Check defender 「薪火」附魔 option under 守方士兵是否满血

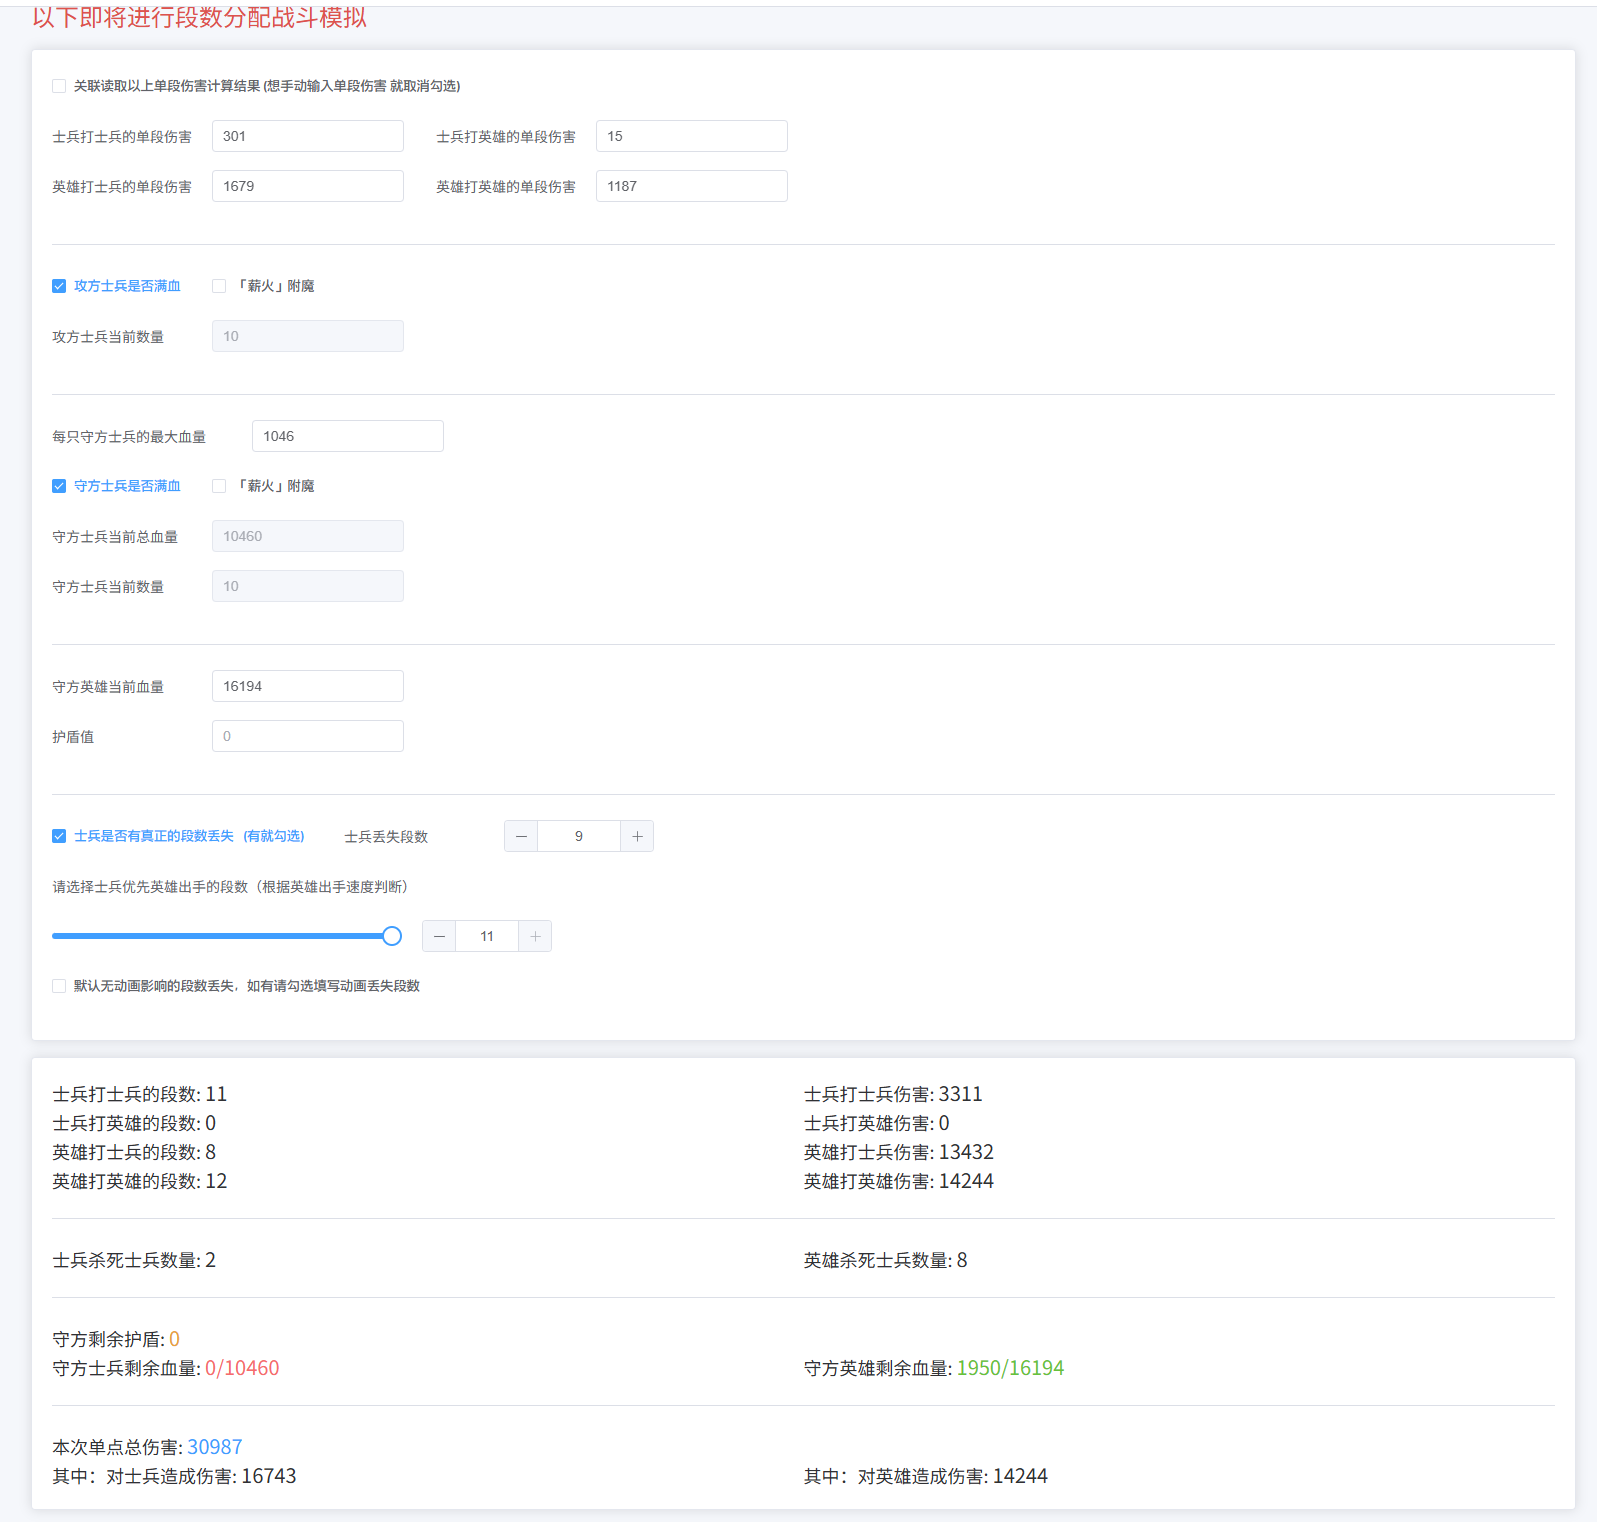(219, 486)
